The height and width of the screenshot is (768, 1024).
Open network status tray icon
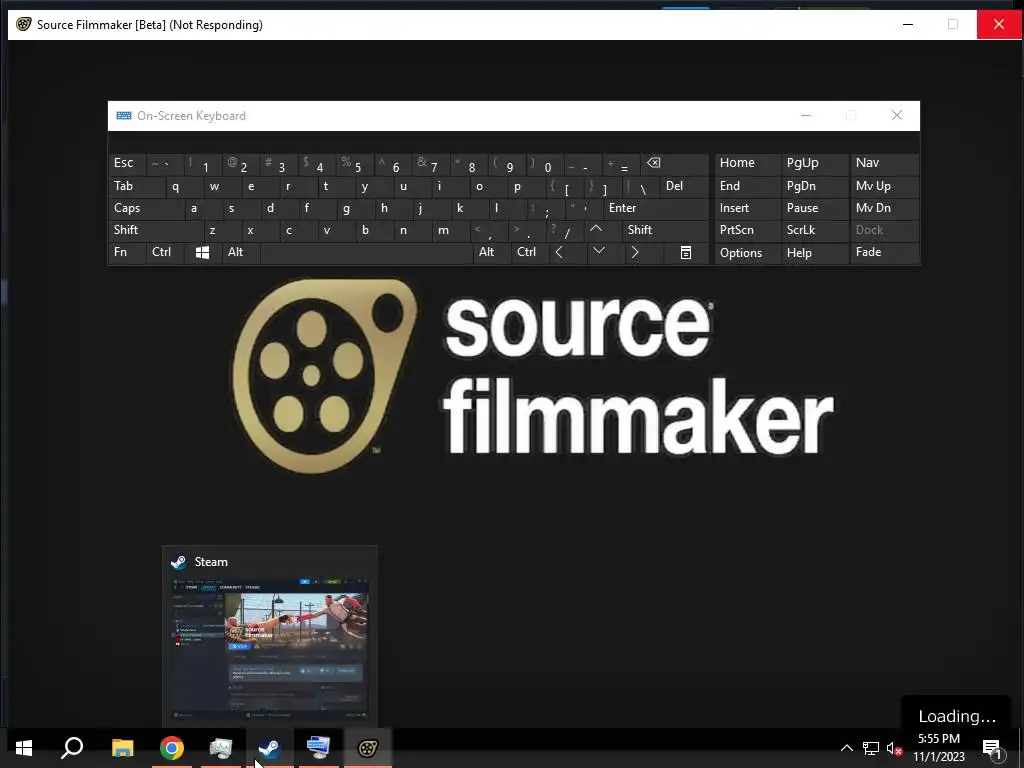tap(871, 748)
